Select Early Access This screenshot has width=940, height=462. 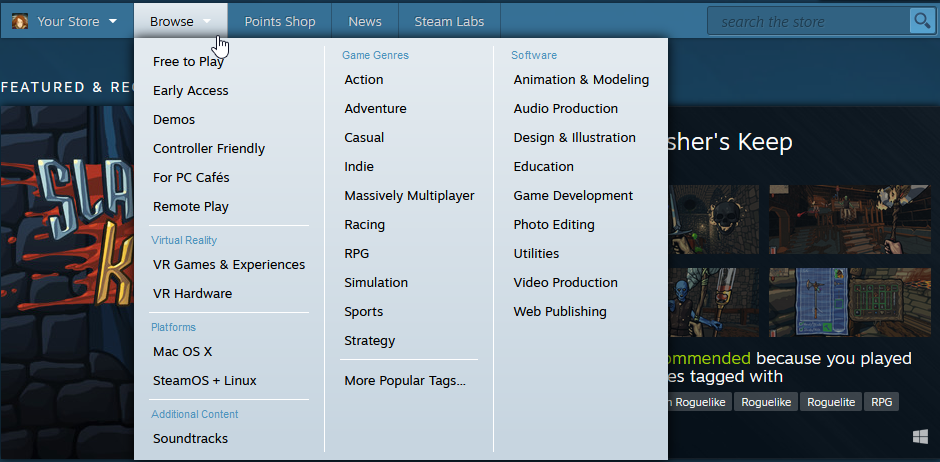pyautogui.click(x=191, y=90)
